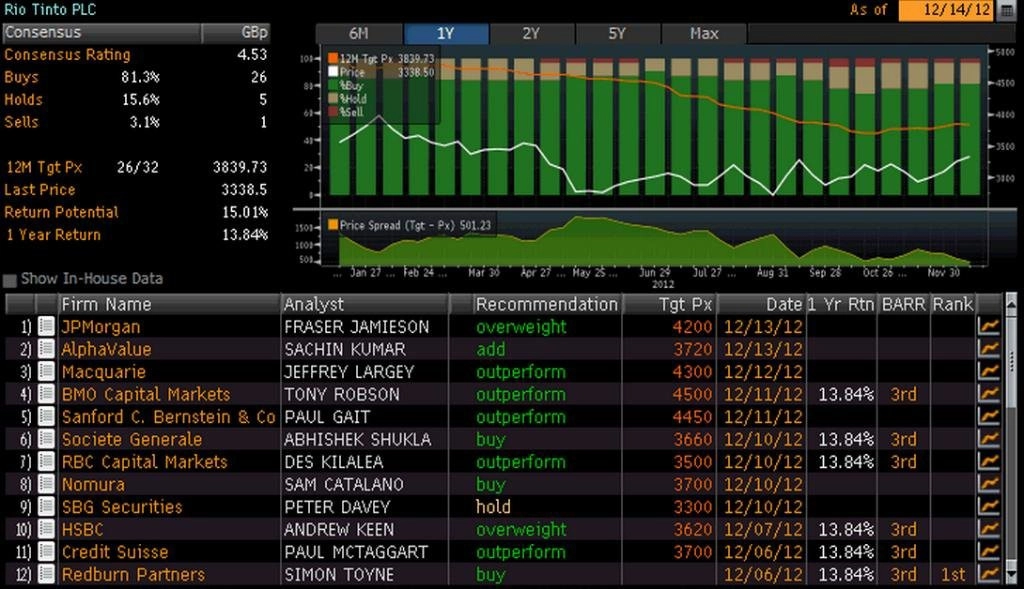This screenshot has height=589, width=1024.
Task: Sort table by 1 Yr Rtn column
Action: click(841, 304)
